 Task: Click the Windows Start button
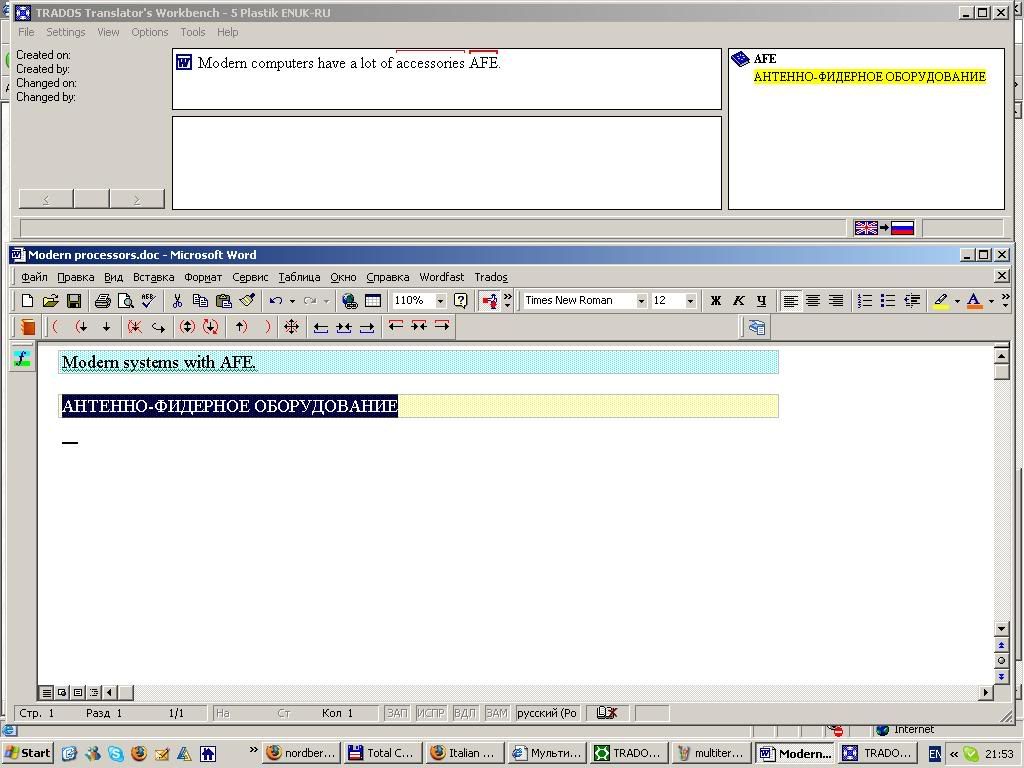tap(28, 753)
